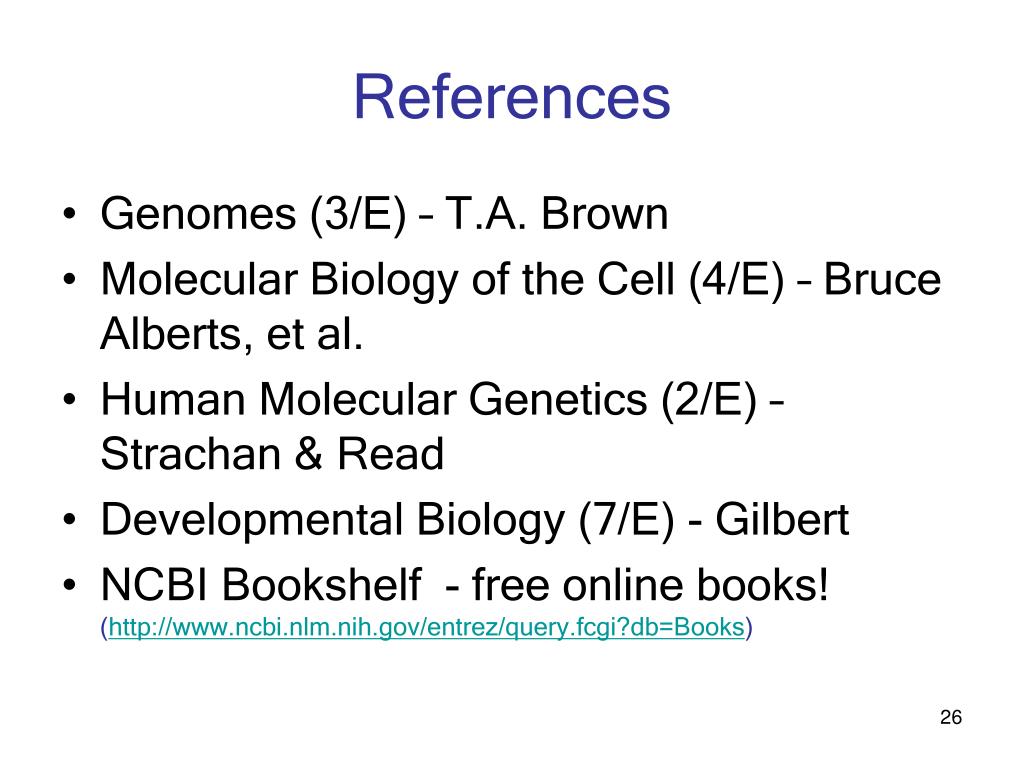Image resolution: width=1024 pixels, height=768 pixels.
Task: Click the word Gilbert
Action: [x=782, y=520]
